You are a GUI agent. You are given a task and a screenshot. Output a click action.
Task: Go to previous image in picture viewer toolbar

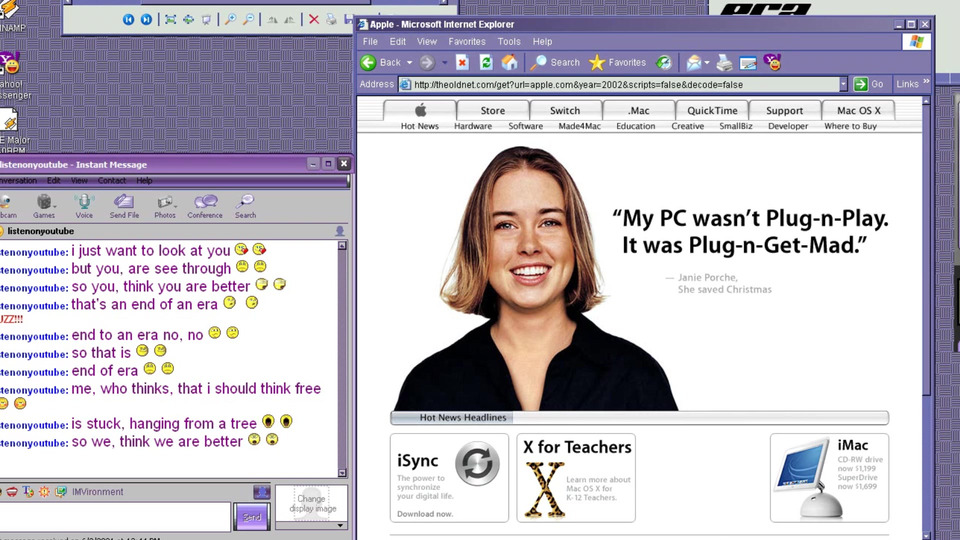(129, 20)
